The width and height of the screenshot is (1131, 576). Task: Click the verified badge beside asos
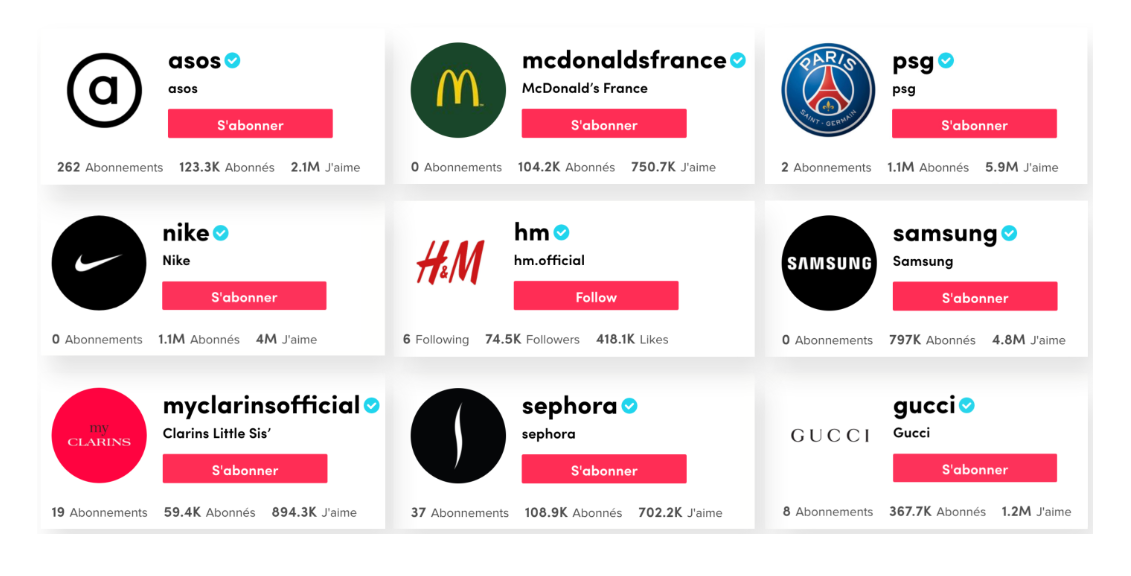tap(232, 61)
